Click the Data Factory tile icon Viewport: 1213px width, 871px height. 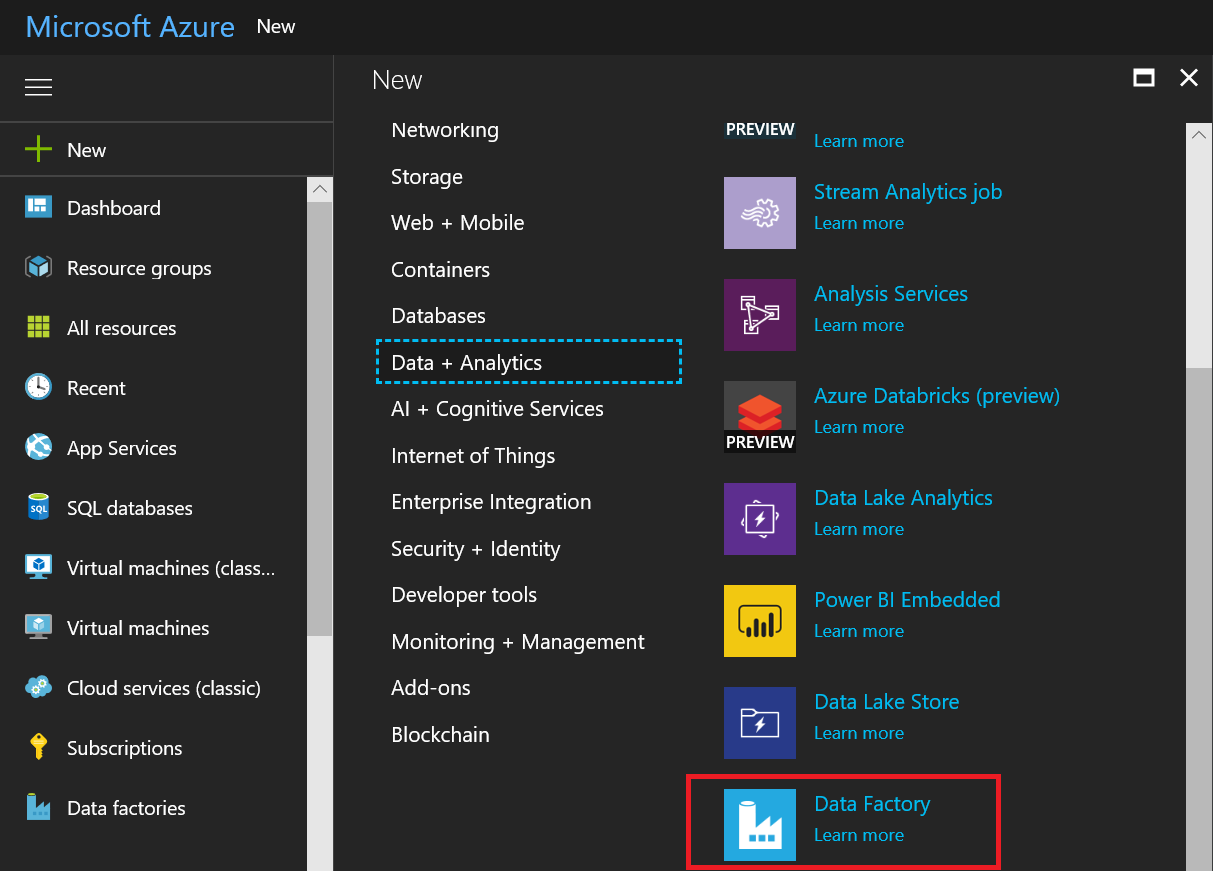click(760, 825)
